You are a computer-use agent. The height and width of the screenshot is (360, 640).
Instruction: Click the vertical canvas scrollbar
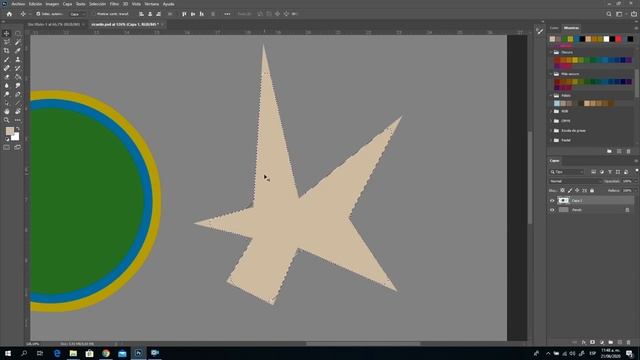pyautogui.click(x=530, y=178)
